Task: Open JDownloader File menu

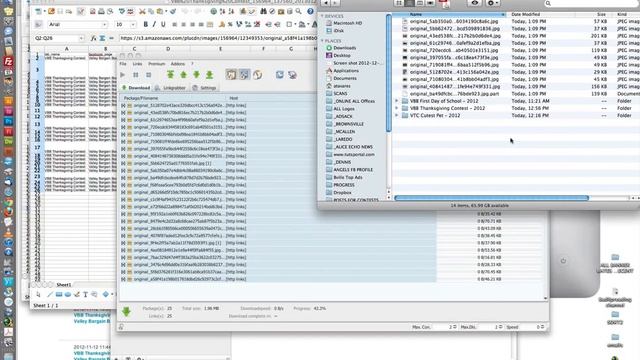Action: coord(123,64)
